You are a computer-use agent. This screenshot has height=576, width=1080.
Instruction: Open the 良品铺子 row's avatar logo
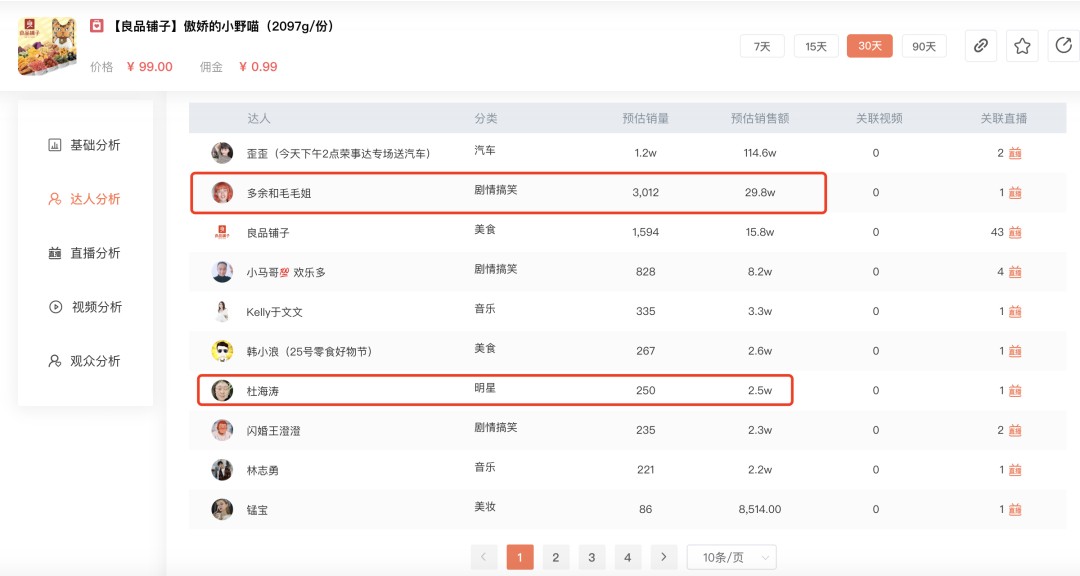pyautogui.click(x=222, y=232)
